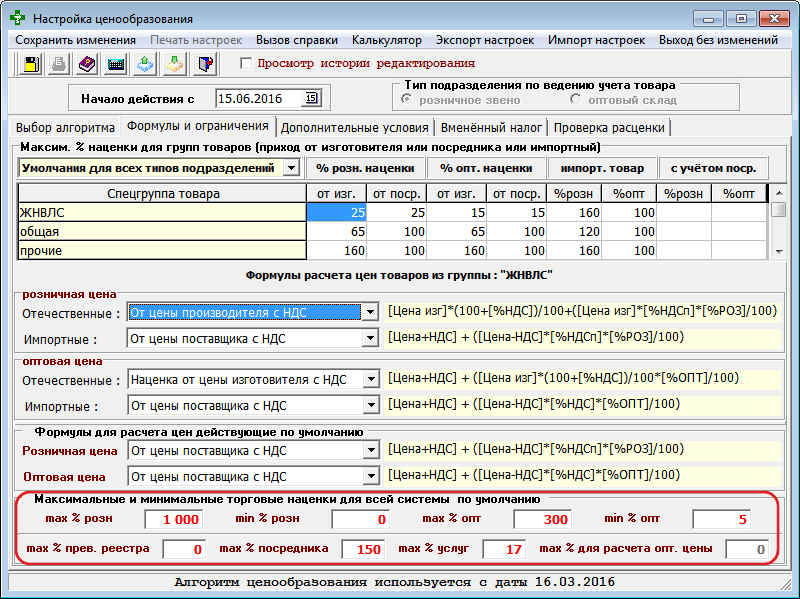
Task: Click 'общая' row '%розн' import cell showing 120
Action: (x=574, y=231)
